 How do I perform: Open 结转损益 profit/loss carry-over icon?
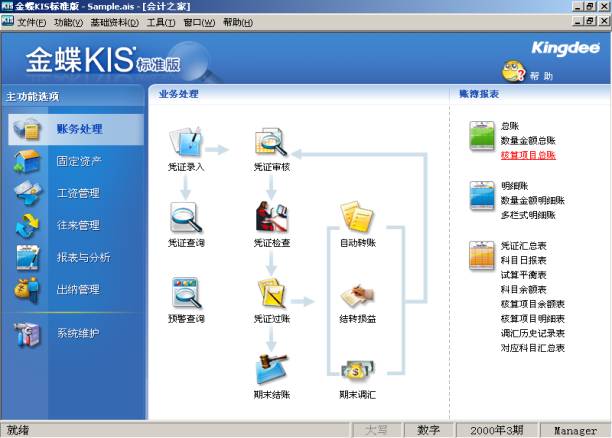point(357,295)
